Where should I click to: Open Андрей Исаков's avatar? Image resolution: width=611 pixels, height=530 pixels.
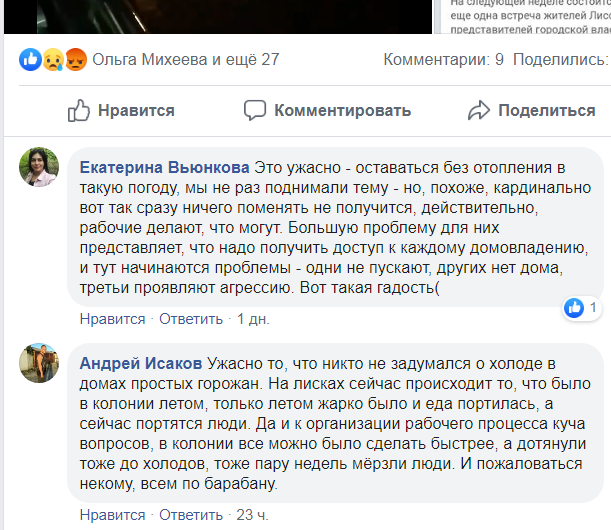(39, 363)
